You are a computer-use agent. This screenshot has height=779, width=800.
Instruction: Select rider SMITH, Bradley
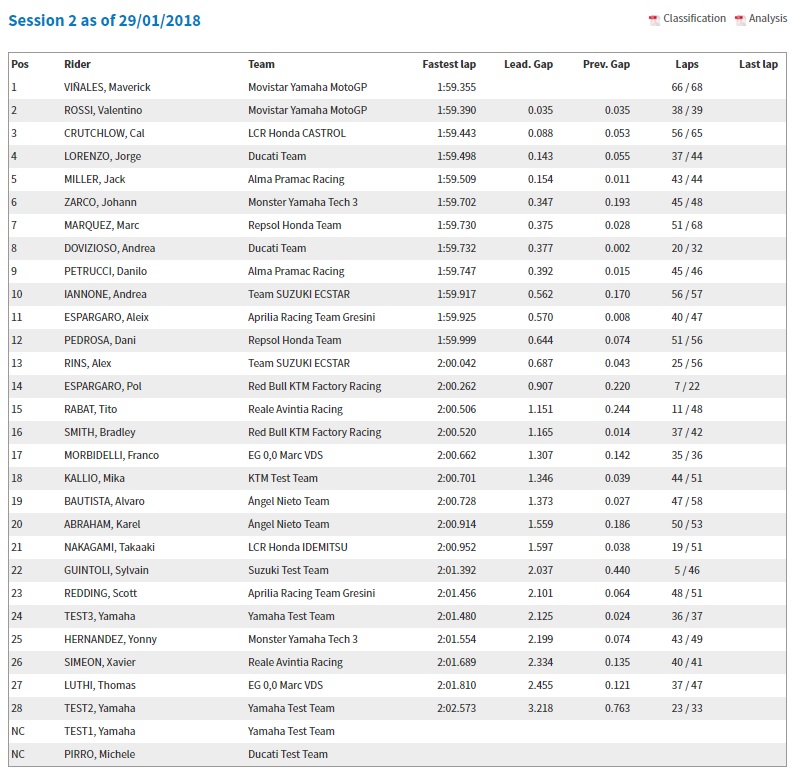[x=100, y=432]
